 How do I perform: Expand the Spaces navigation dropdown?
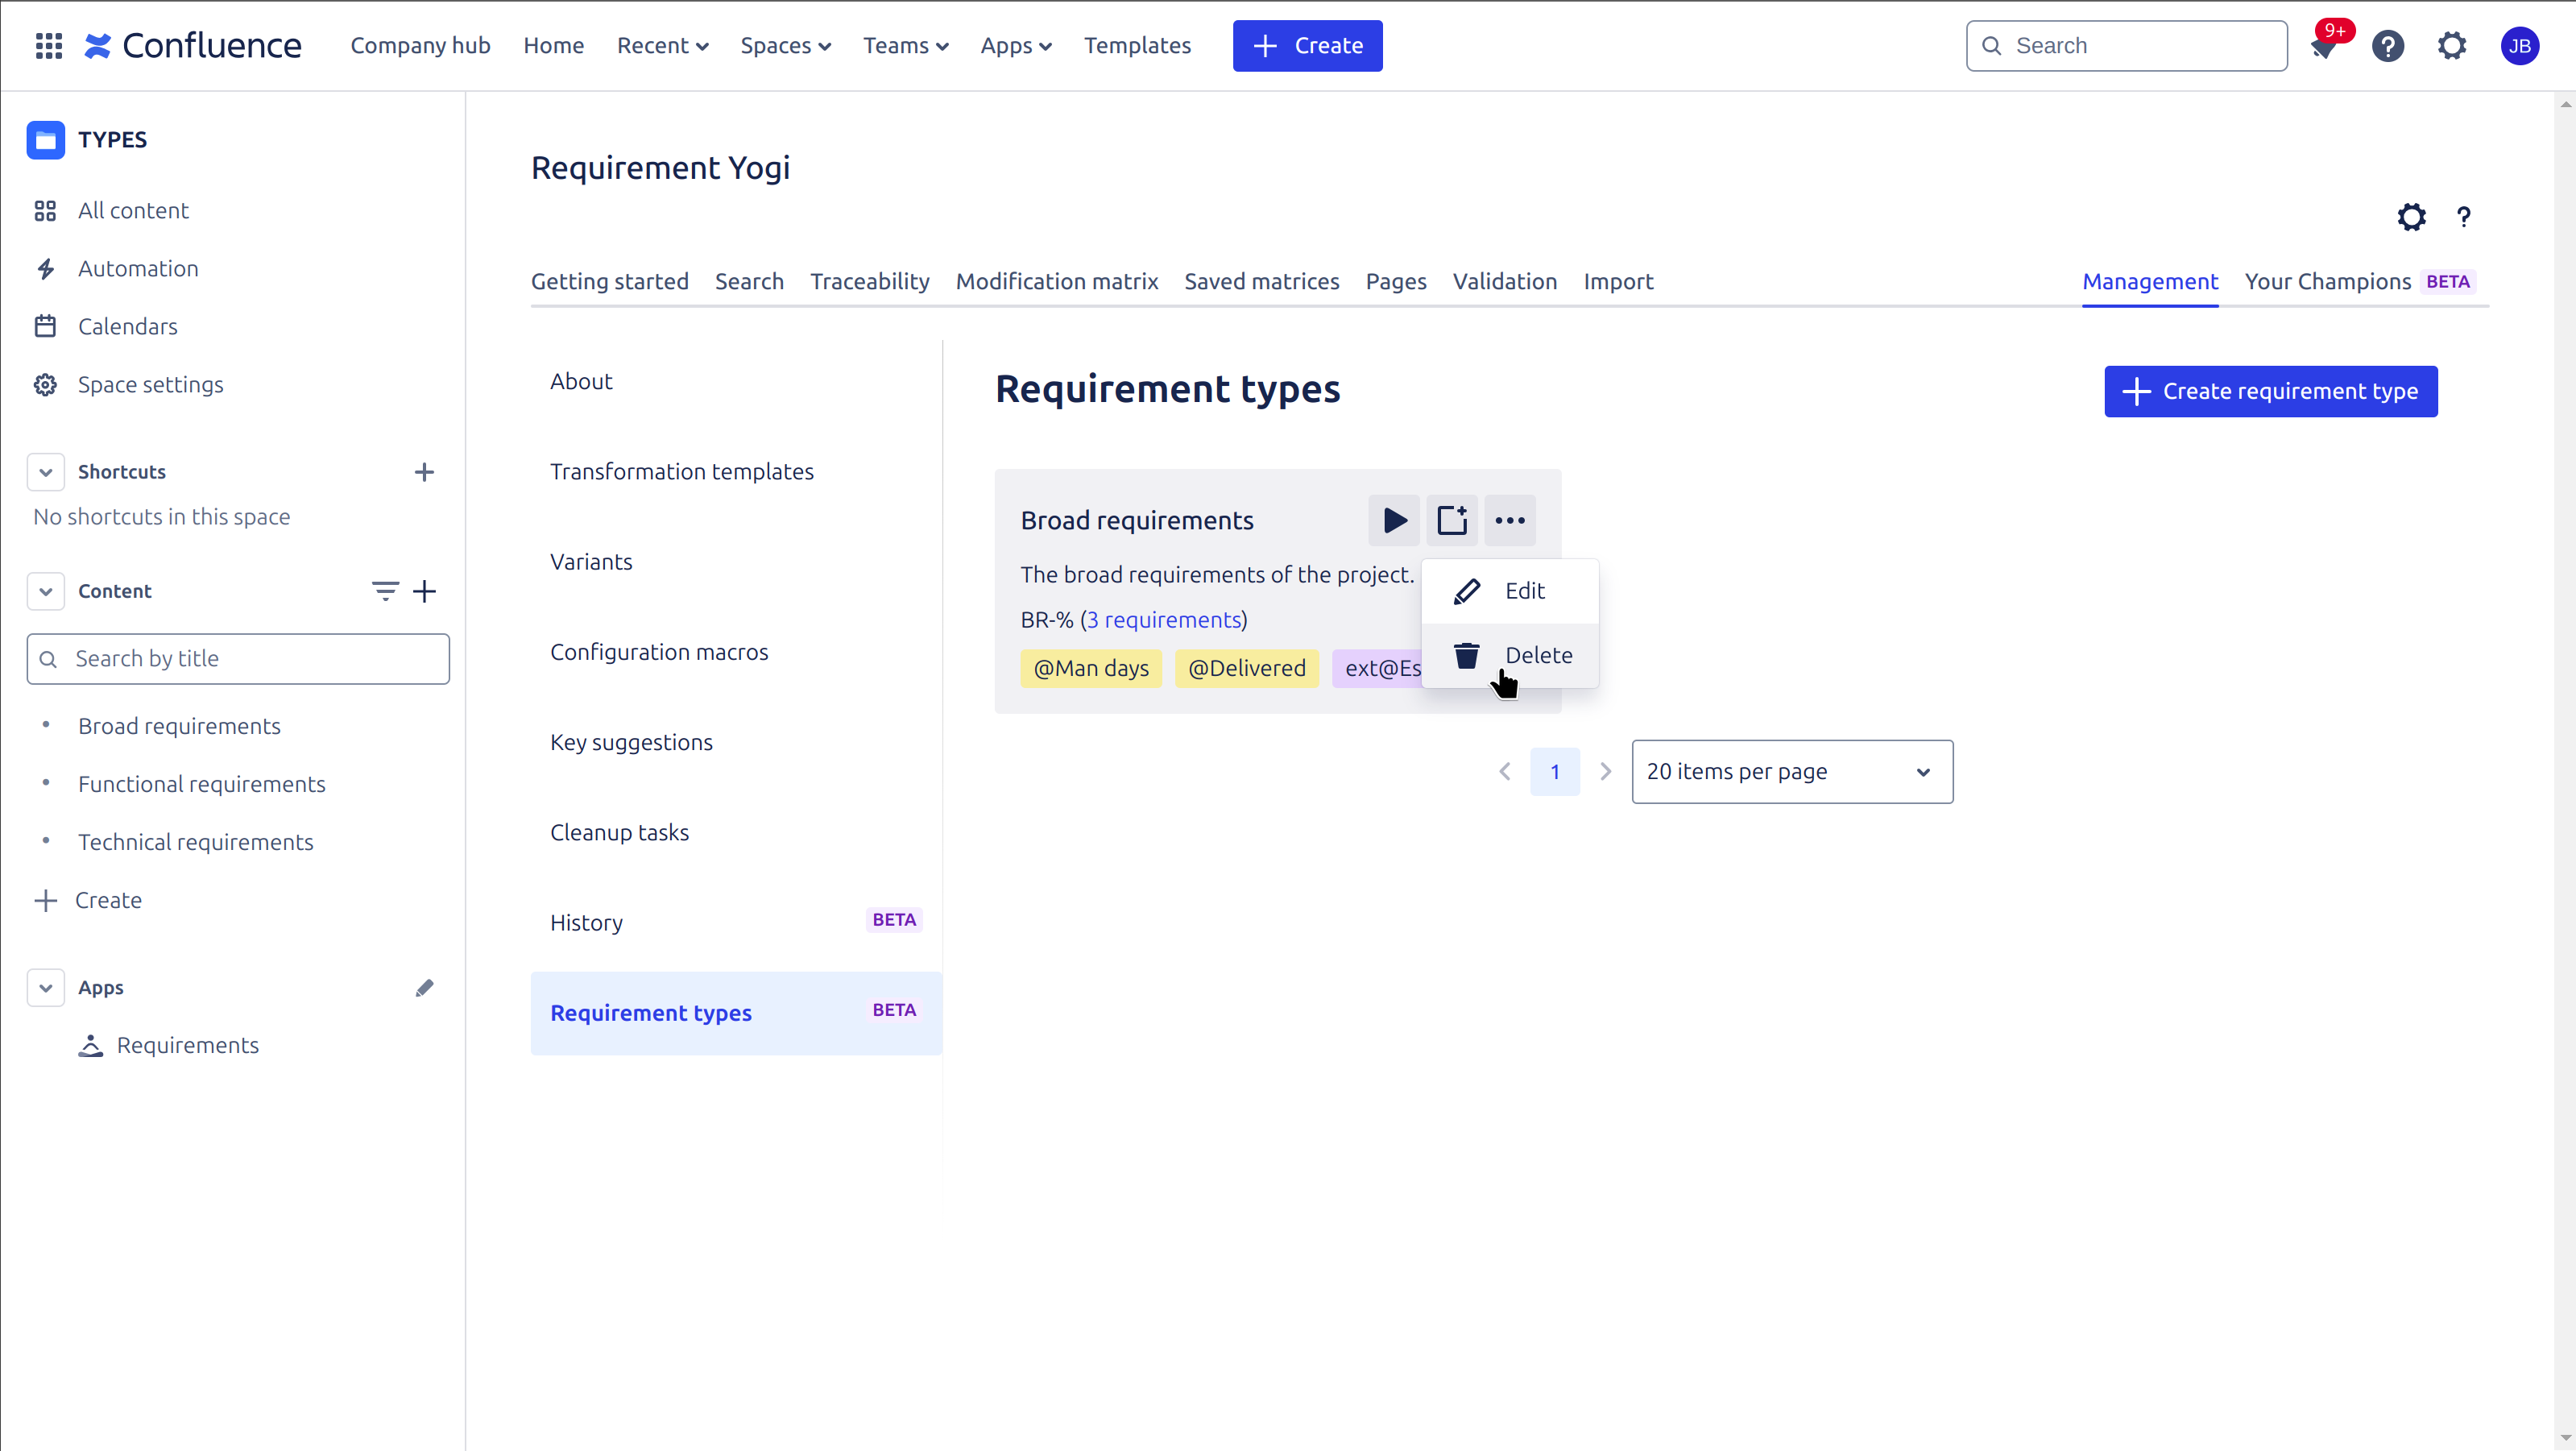pyautogui.click(x=785, y=44)
